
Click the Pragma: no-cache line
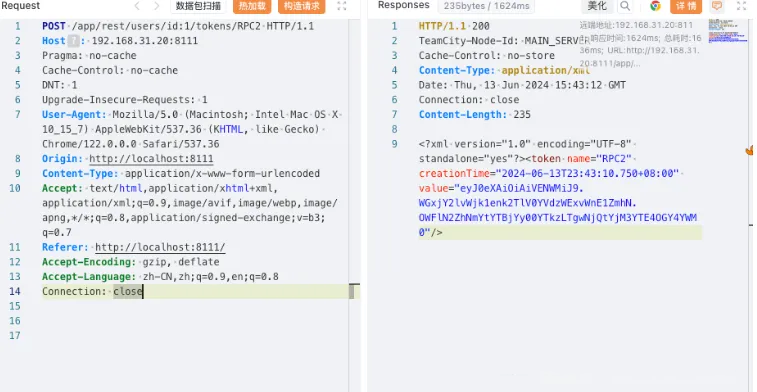89,56
